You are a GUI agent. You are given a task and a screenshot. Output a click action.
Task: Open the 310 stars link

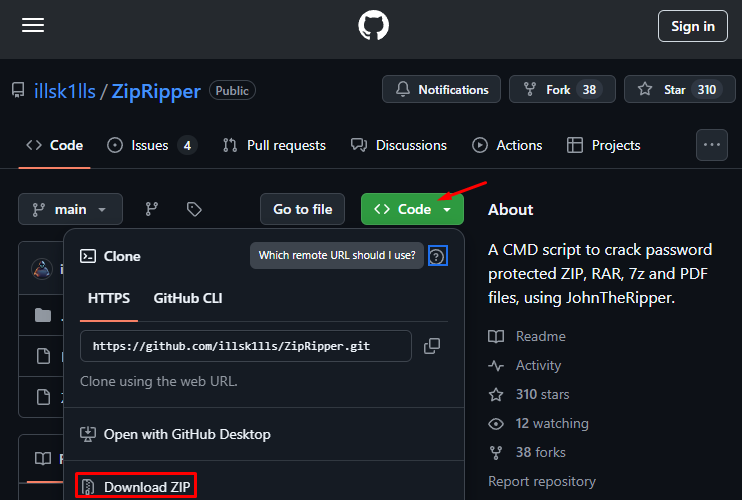(529, 394)
